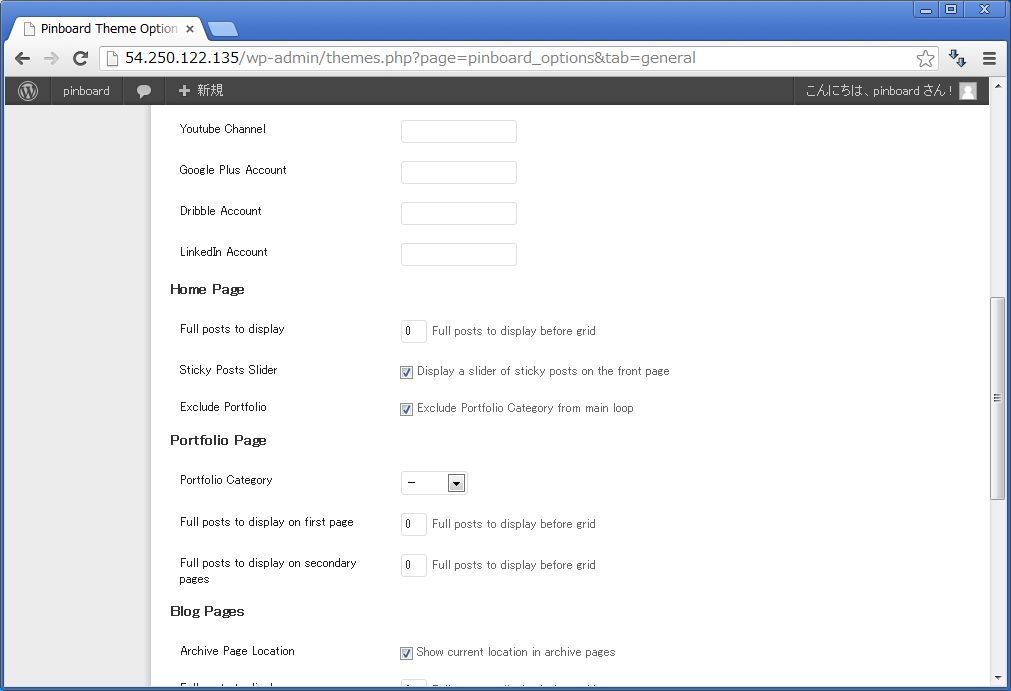Open the こんにちは pinboard account menu
Image resolution: width=1011 pixels, height=691 pixels.
coord(891,91)
